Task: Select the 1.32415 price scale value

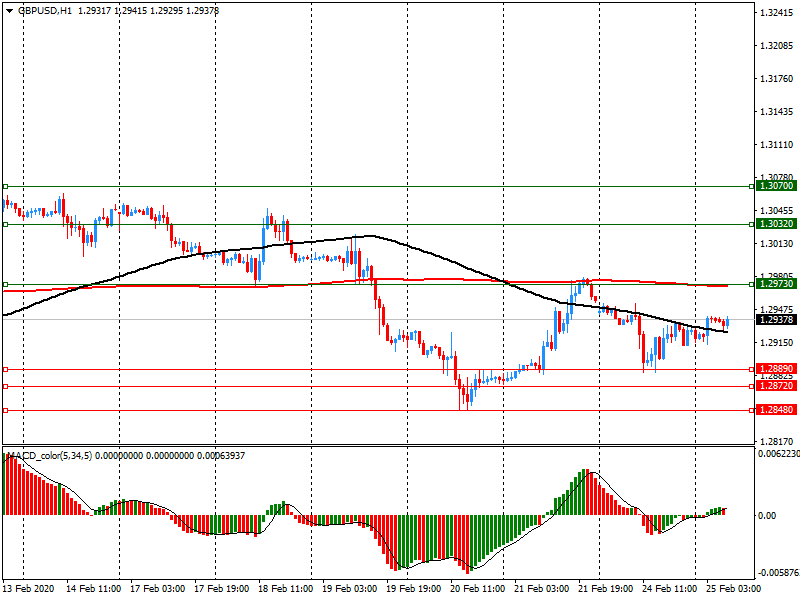Action: coord(777,13)
